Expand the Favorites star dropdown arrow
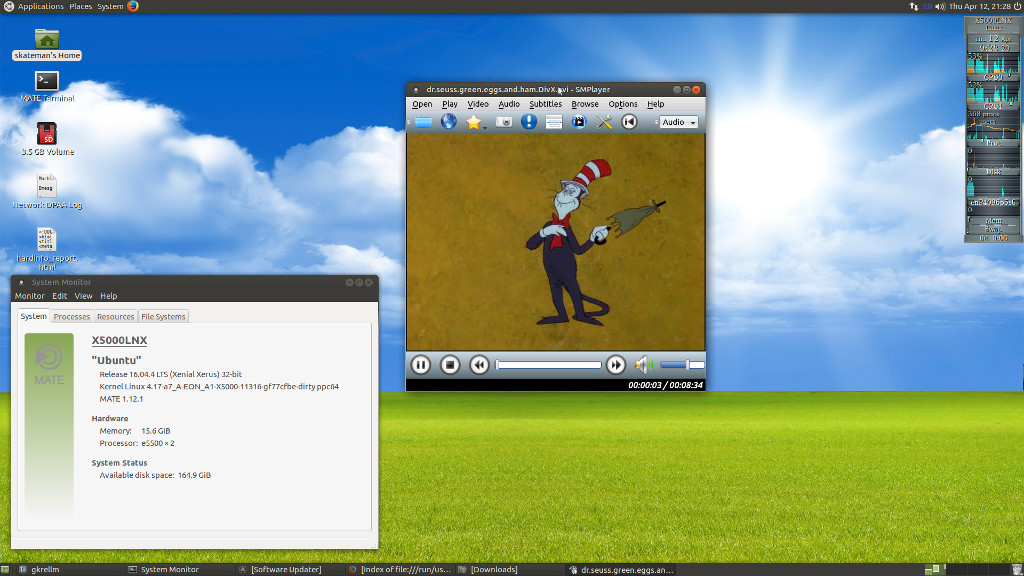The height and width of the screenshot is (576, 1024). pyautogui.click(x=485, y=127)
